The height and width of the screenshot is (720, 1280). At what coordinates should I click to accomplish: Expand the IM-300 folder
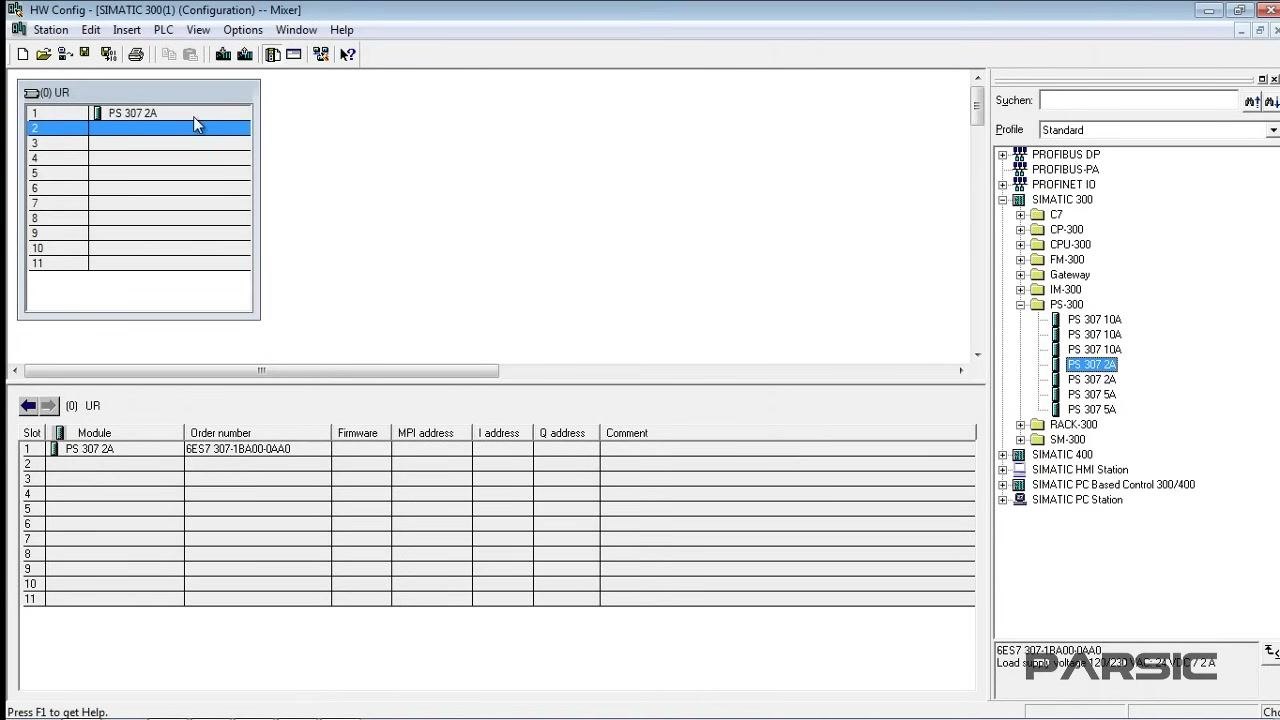click(1021, 290)
